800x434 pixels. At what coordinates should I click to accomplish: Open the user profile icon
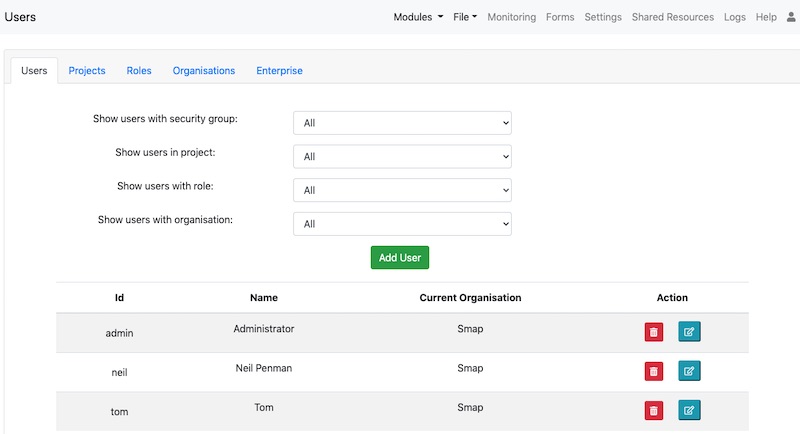pyautogui.click(x=791, y=17)
